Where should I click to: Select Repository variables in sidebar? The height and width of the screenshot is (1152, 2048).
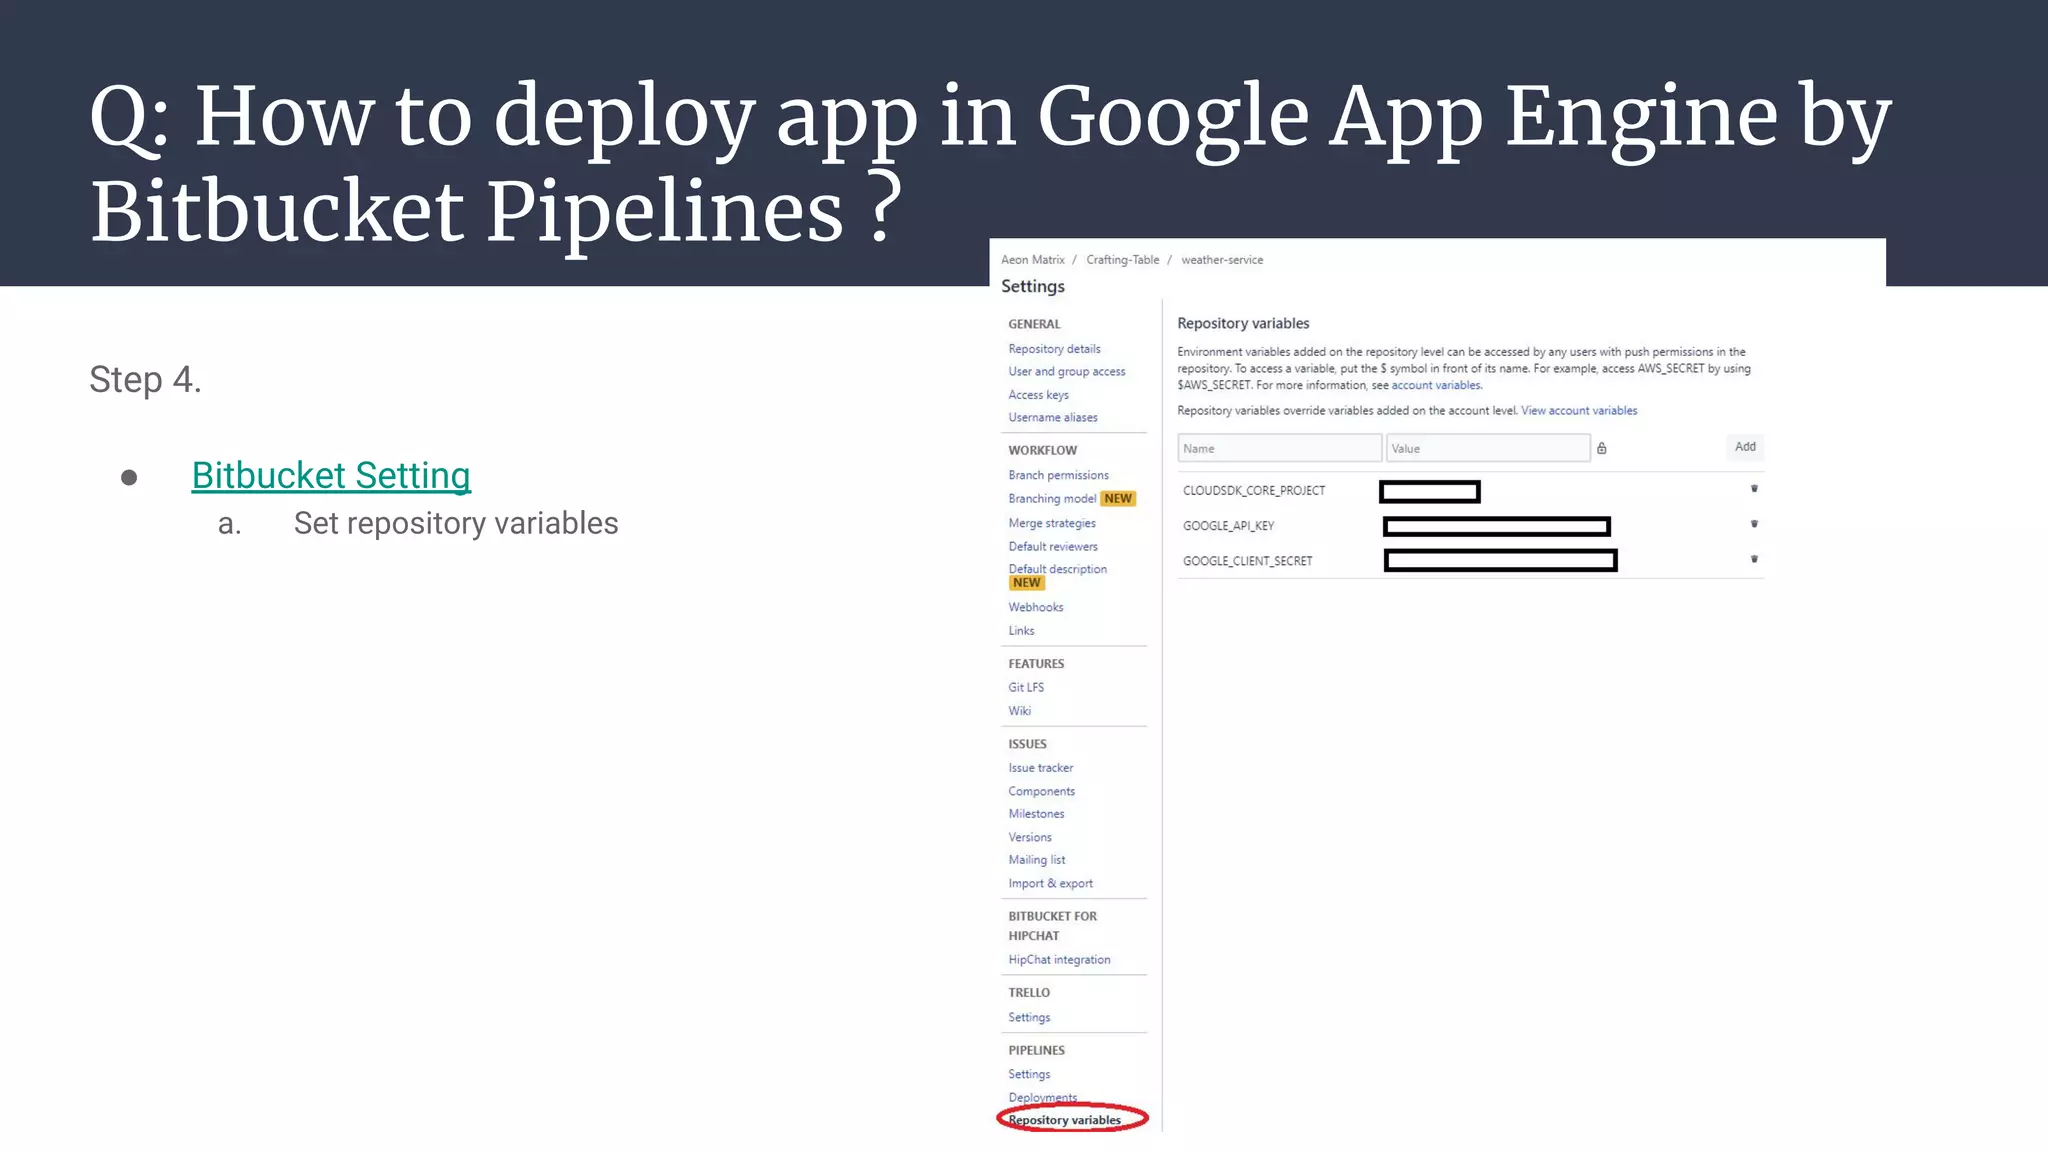[1064, 1121]
